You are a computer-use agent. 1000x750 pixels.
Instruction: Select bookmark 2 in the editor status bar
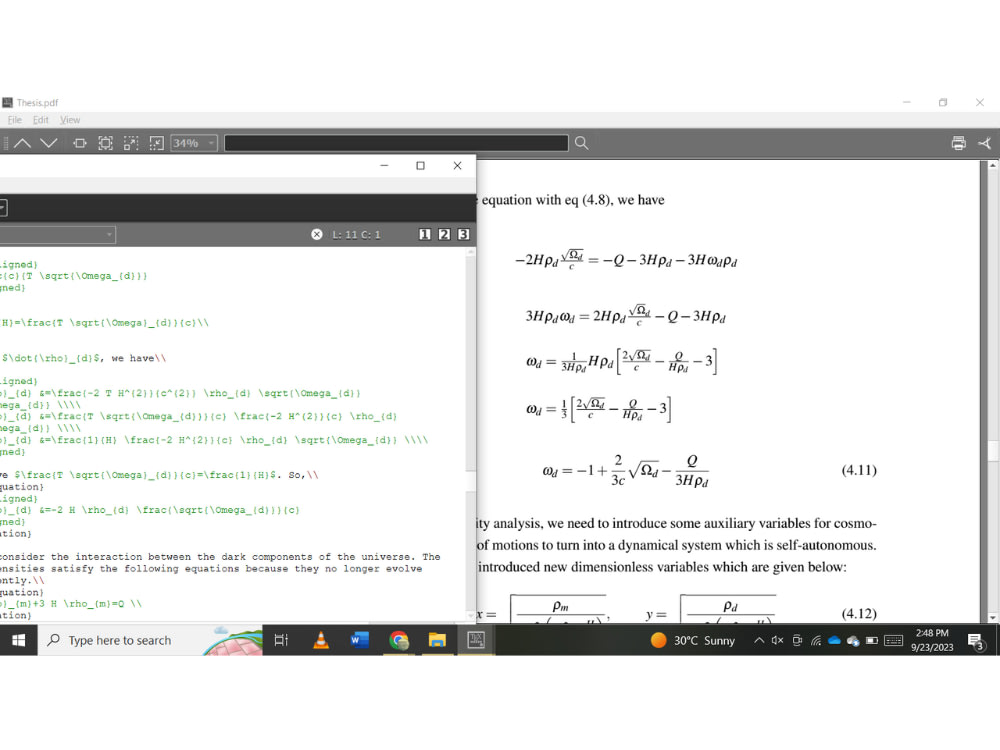(x=443, y=234)
